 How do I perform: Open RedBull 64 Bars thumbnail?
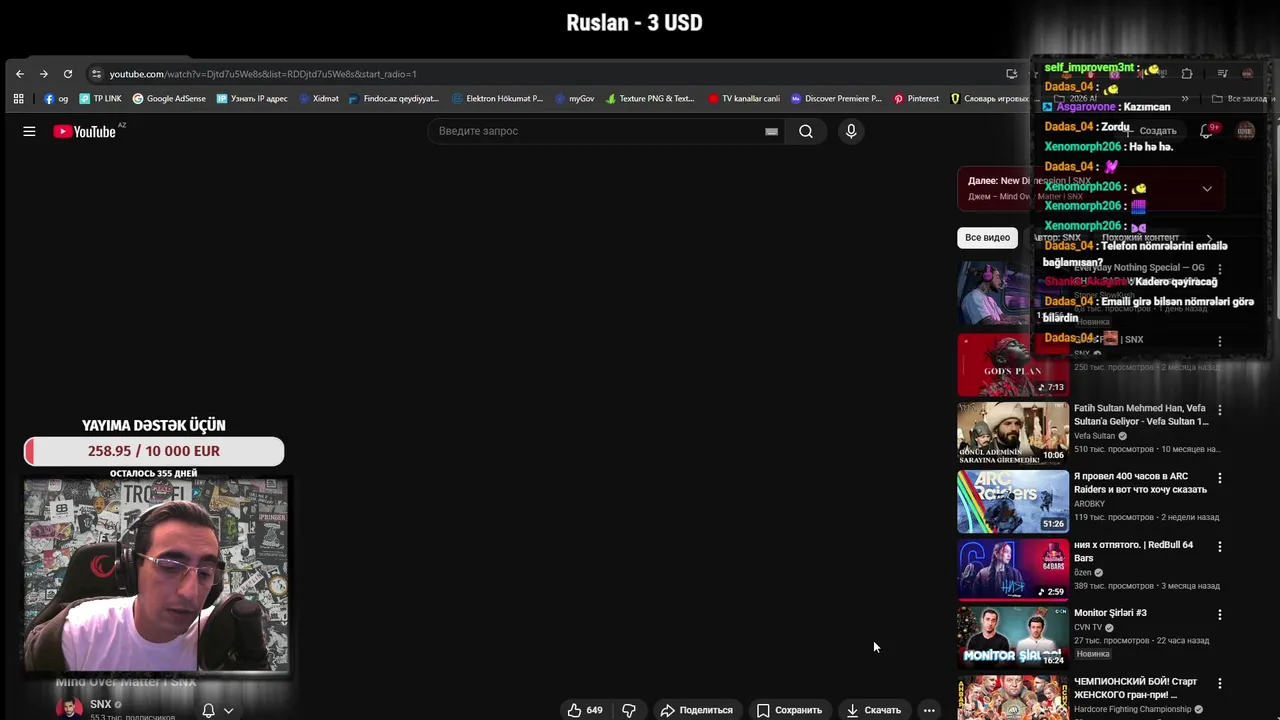1013,569
